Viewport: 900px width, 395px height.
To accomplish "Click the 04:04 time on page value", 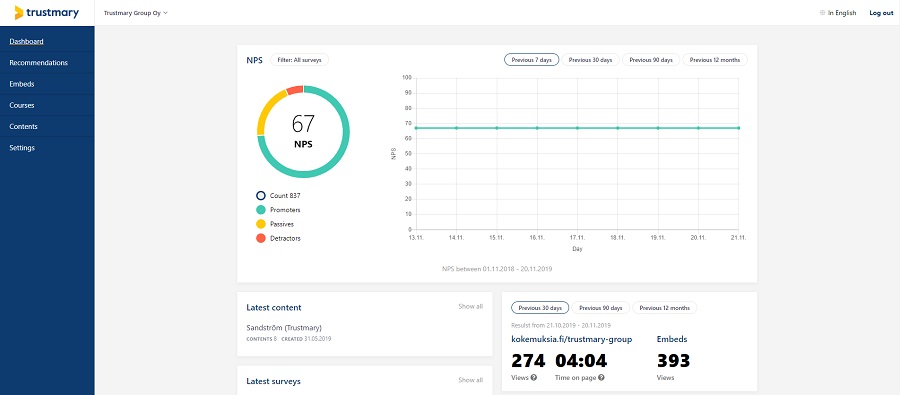I will [x=581, y=361].
